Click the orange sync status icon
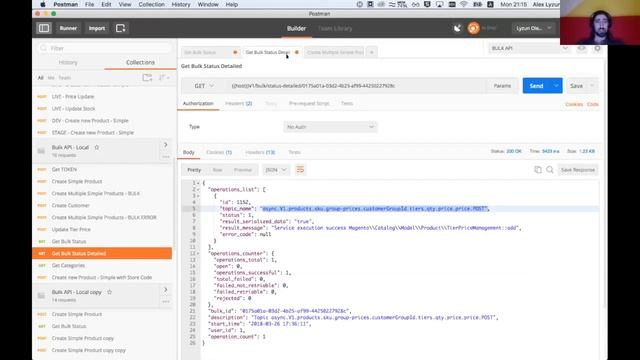The image size is (640, 360). click(473, 28)
